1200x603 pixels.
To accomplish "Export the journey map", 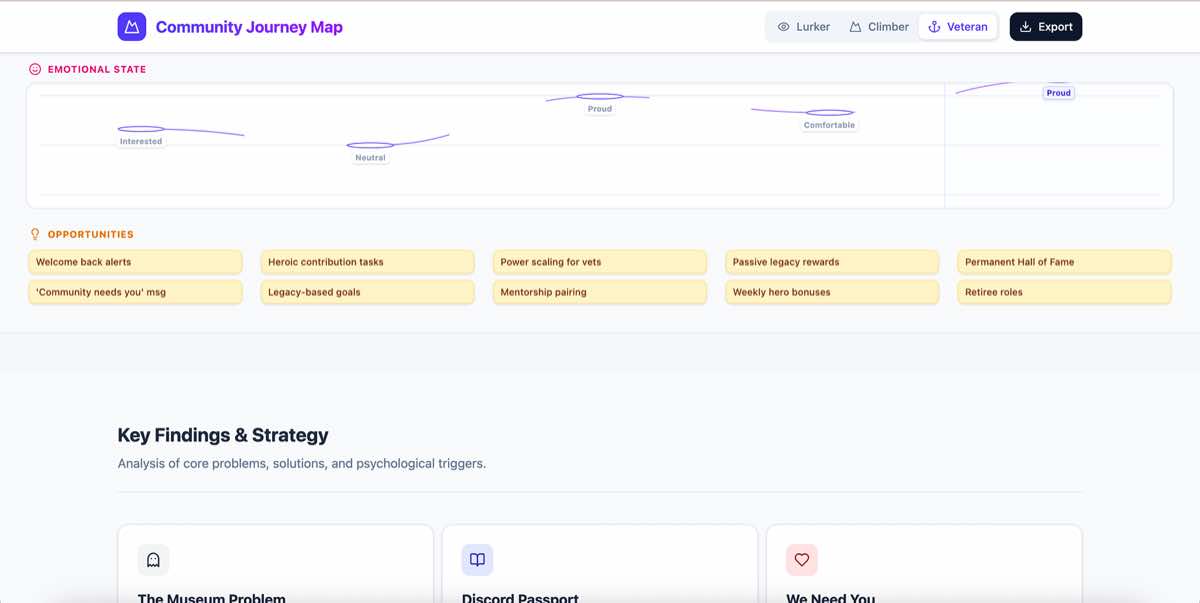I will click(1045, 27).
